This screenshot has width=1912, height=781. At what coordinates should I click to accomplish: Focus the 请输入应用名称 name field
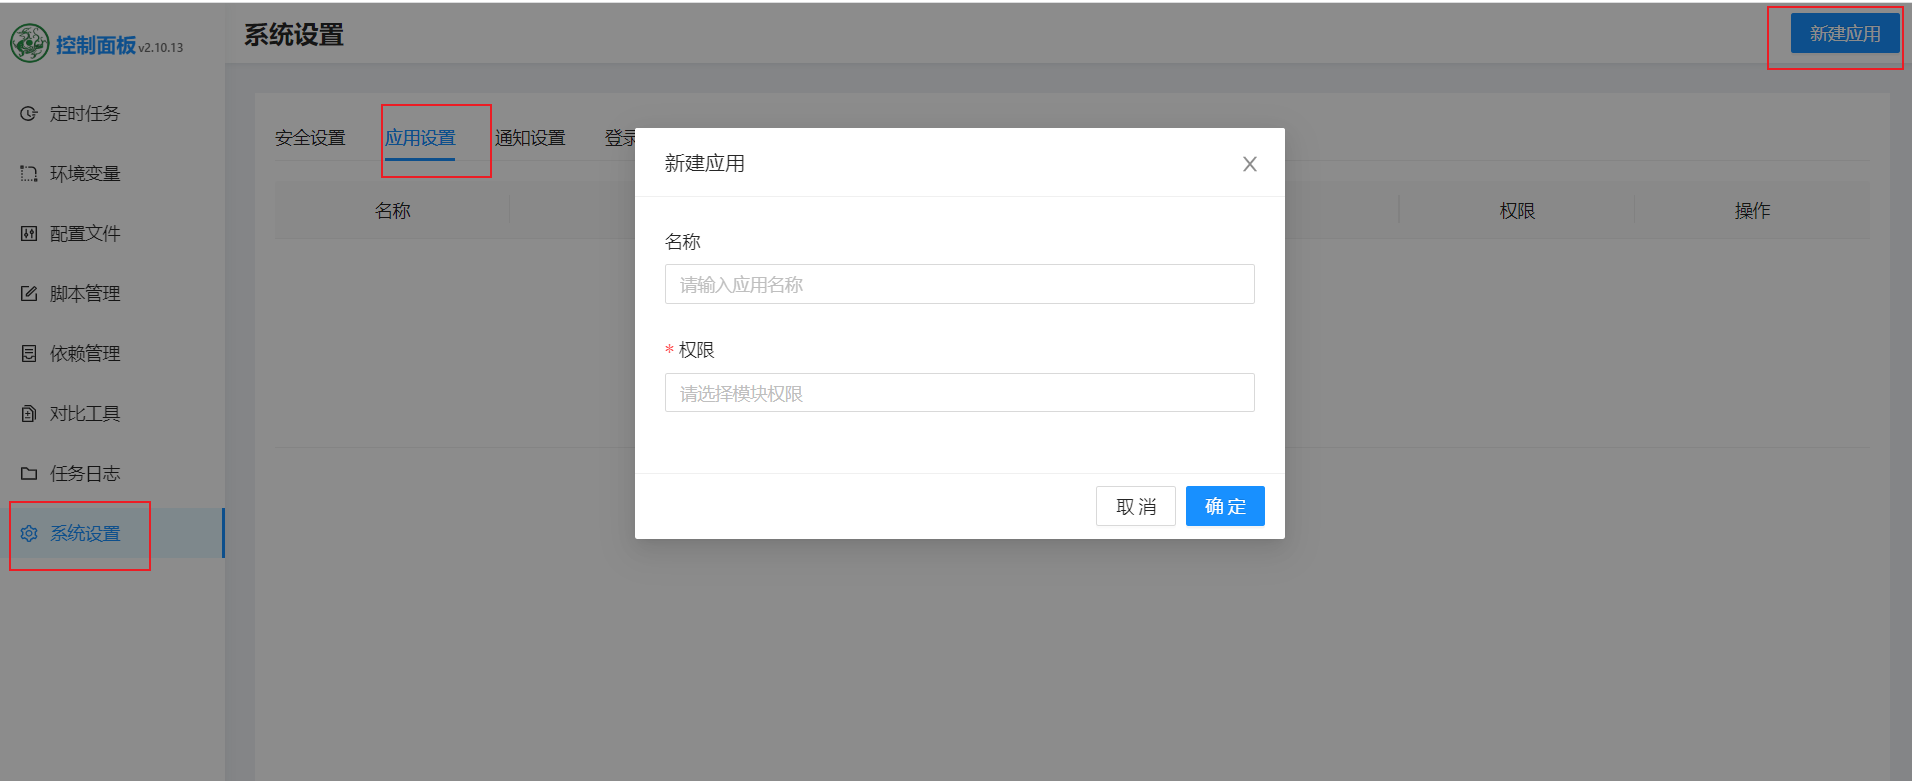pos(960,284)
